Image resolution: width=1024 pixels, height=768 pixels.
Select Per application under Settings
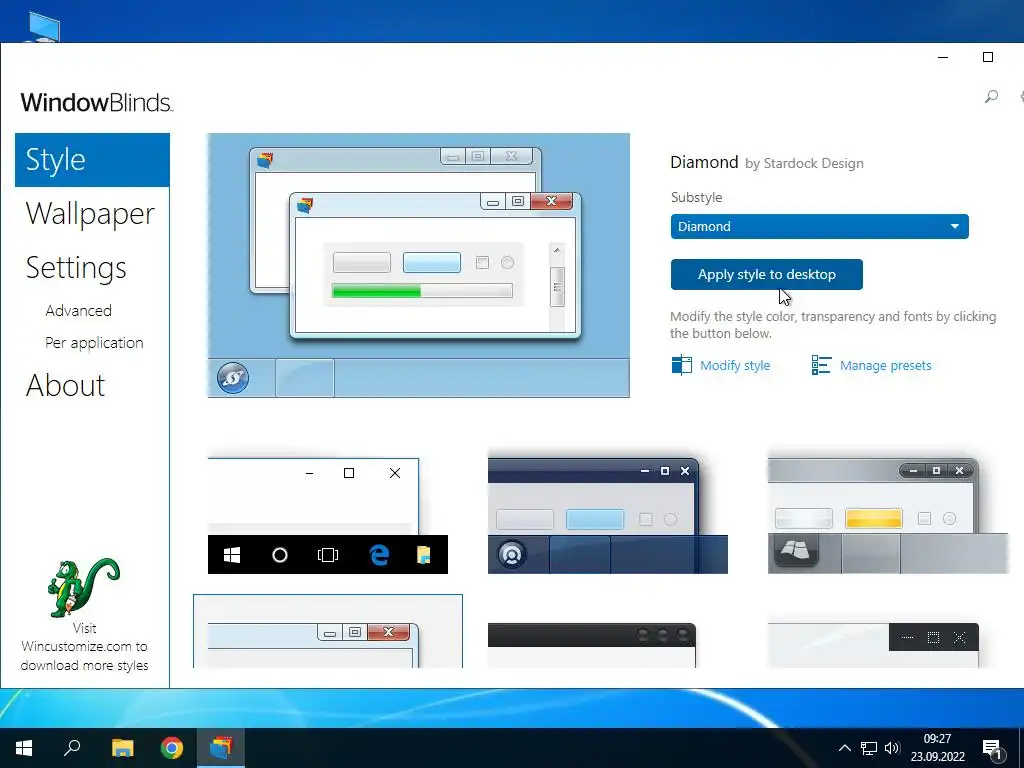point(94,343)
